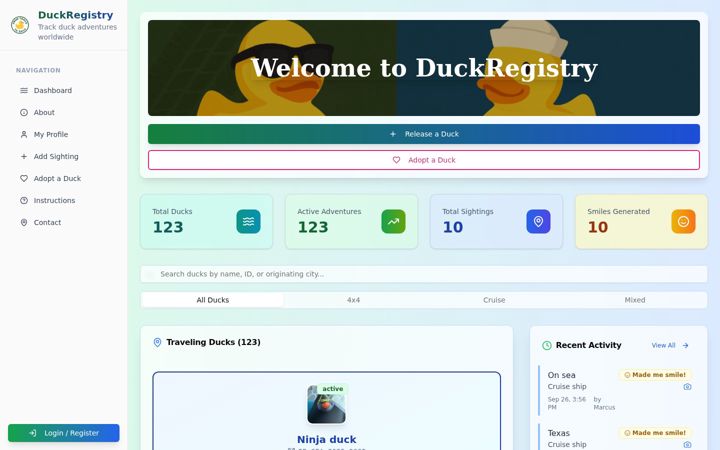Click the by Marcus author text
Screen dimensions: 720x450
click(604, 403)
